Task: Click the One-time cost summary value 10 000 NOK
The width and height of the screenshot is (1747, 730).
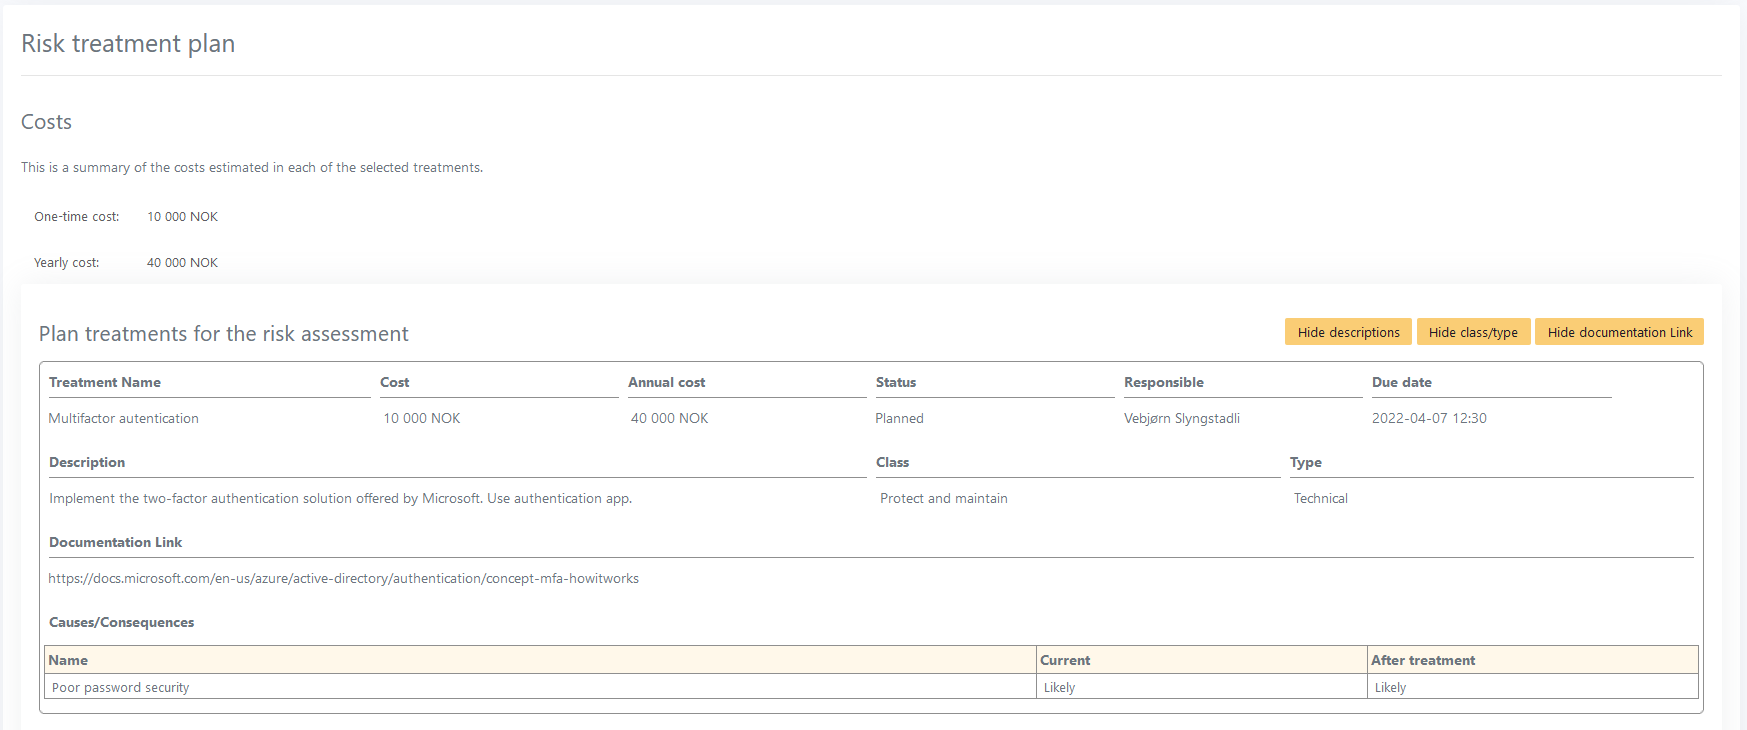Action: pos(182,216)
